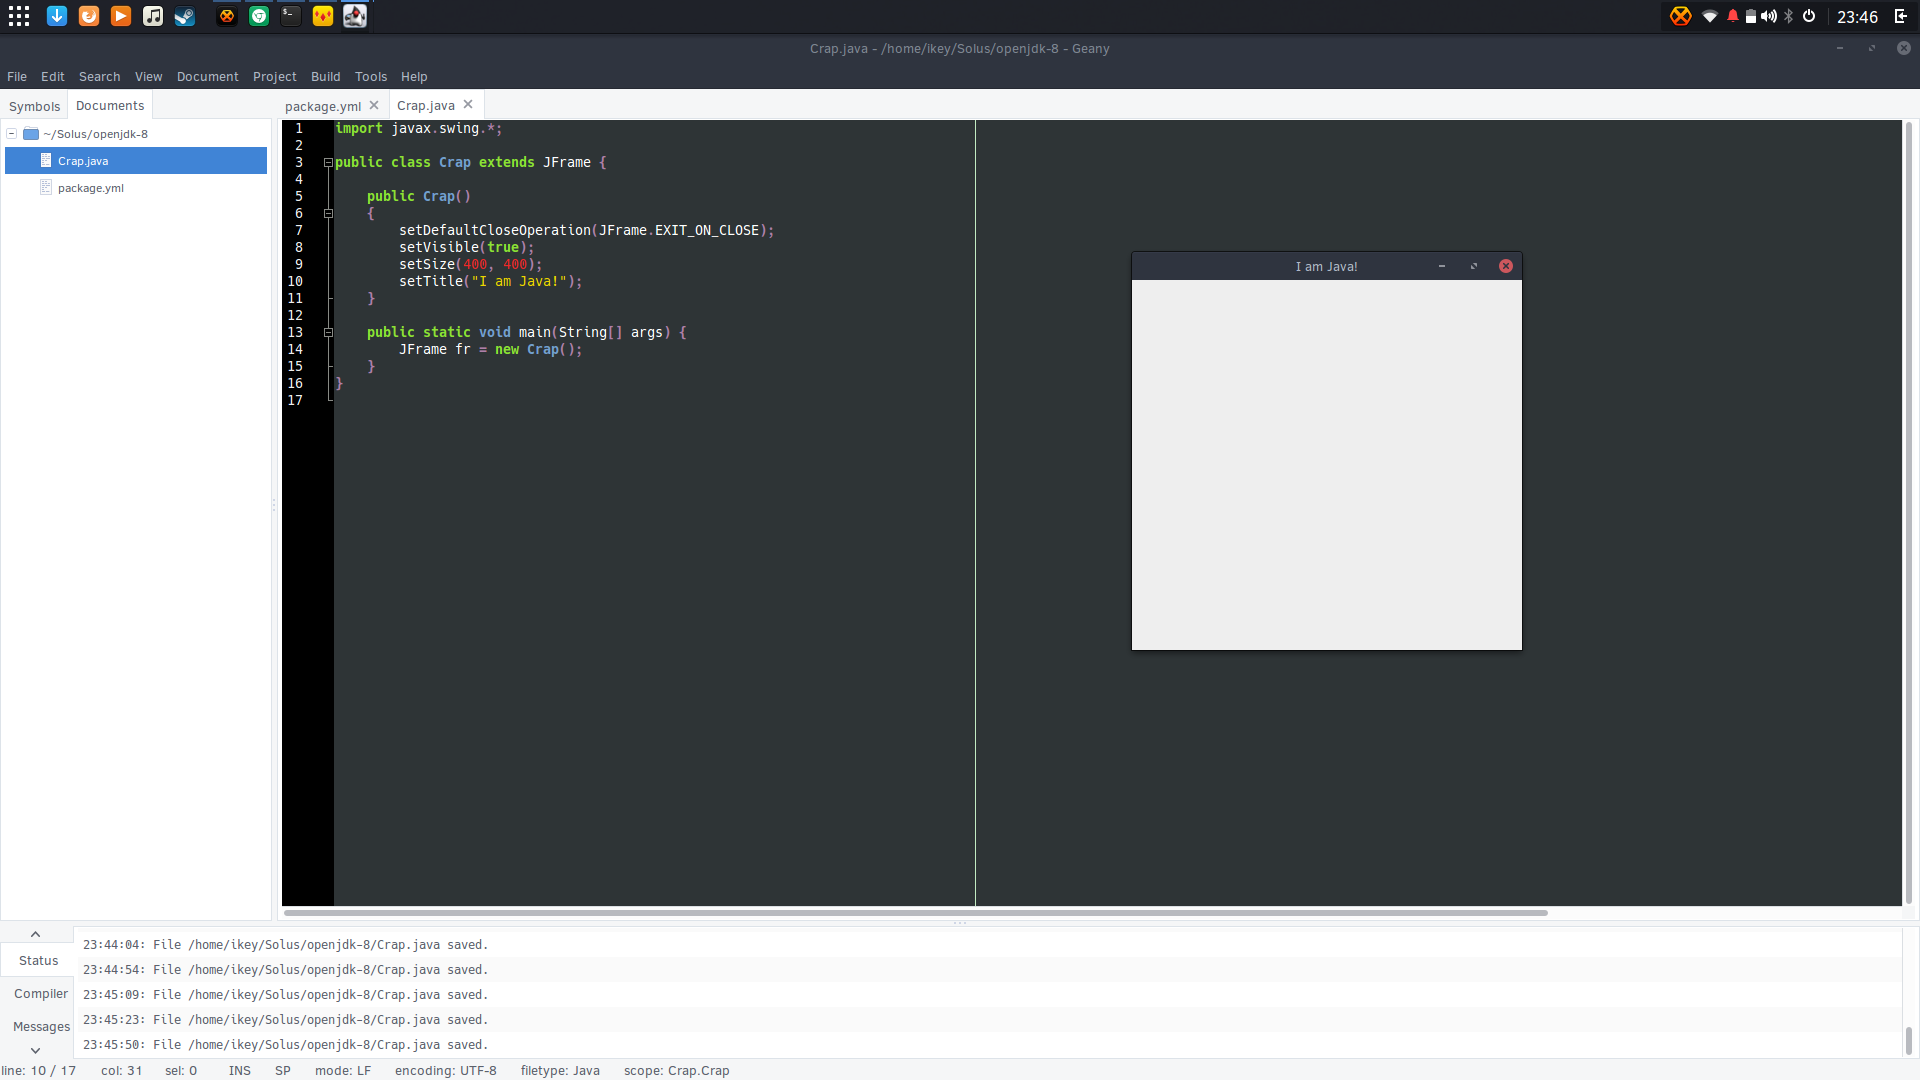This screenshot has height=1080, width=1920.
Task: Open the Project menu
Action: click(x=275, y=77)
